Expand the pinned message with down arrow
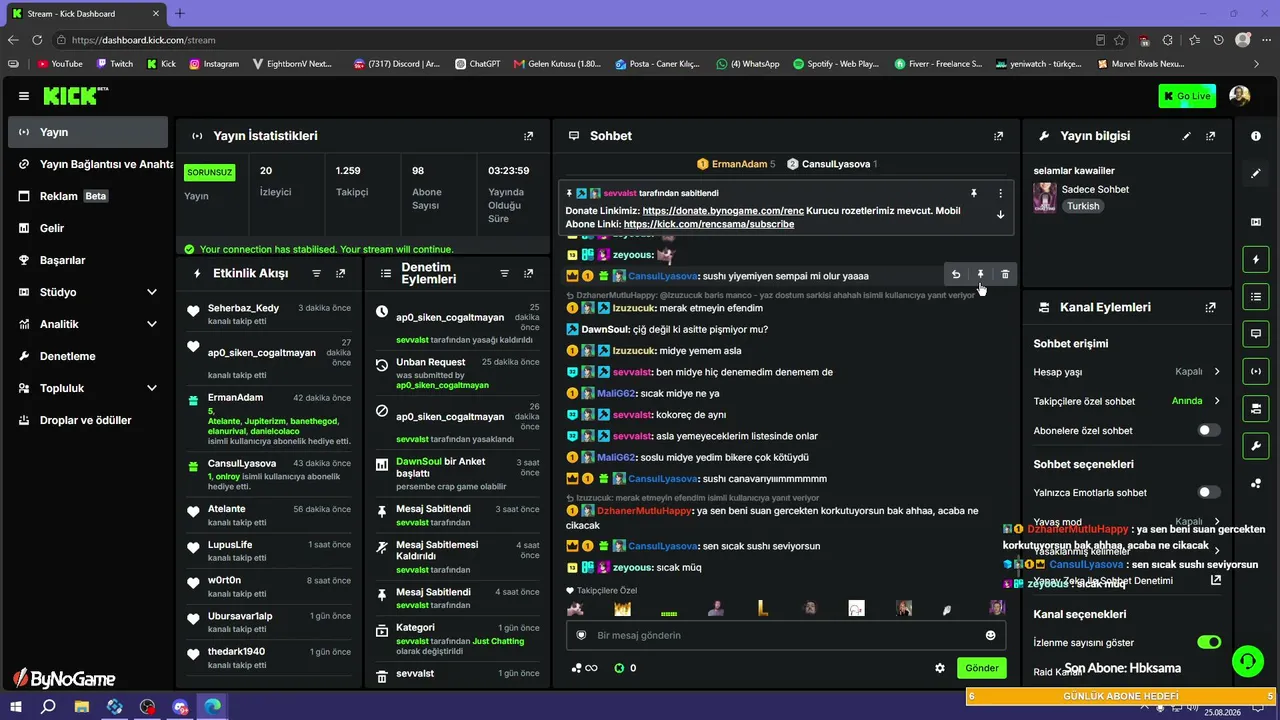Viewport: 1280px width, 720px height. pyautogui.click(x=1000, y=215)
